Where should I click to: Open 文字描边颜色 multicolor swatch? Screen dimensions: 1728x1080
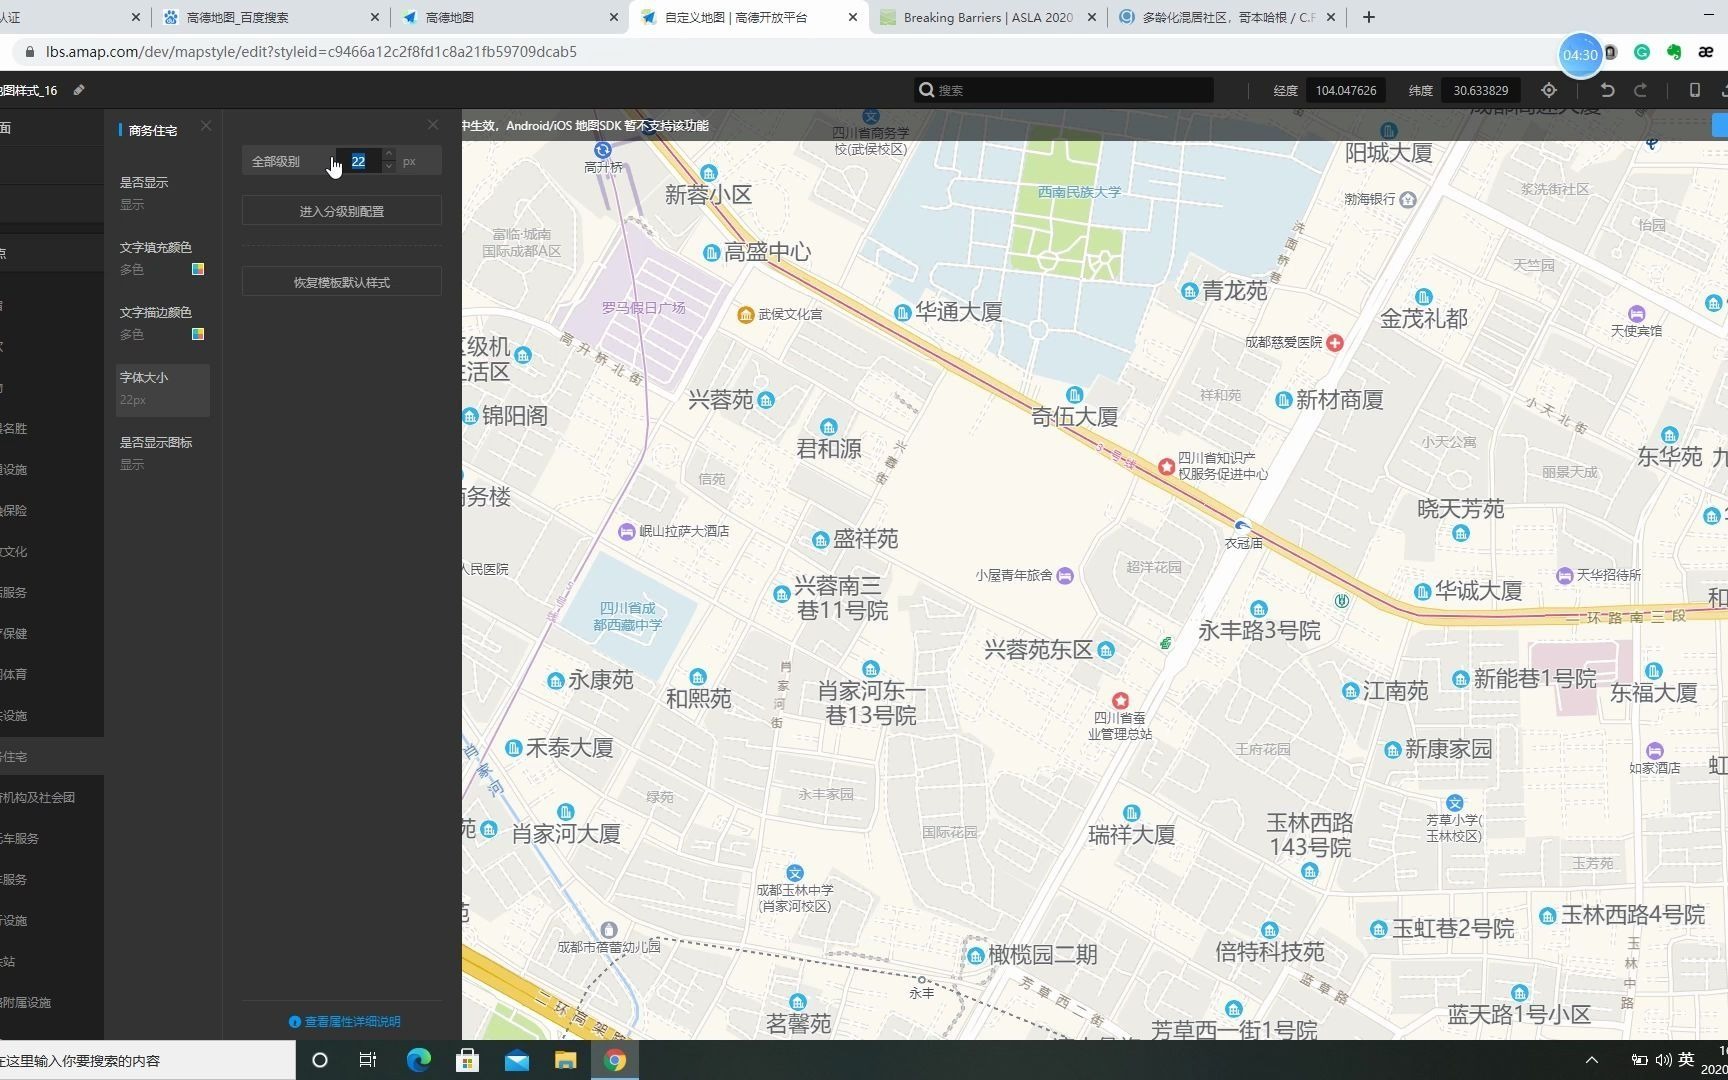(198, 334)
